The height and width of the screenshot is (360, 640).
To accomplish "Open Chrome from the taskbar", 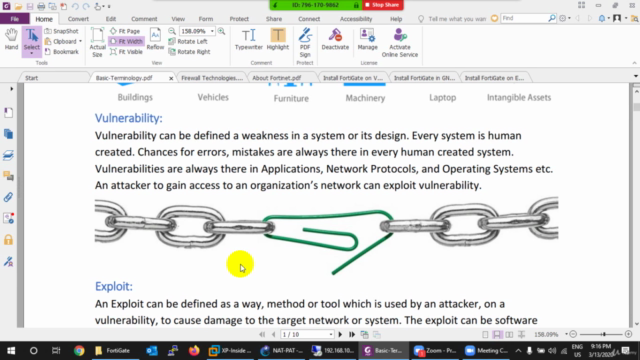I will pos(79,350).
